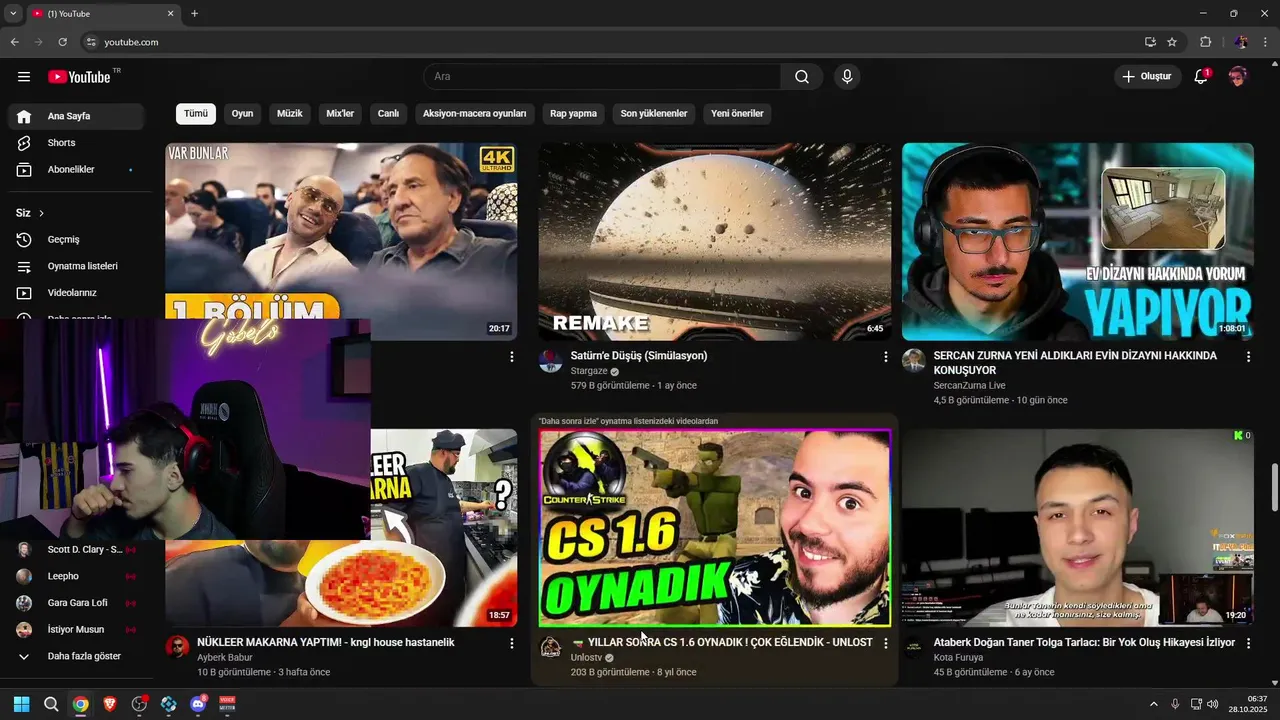
Task: Open the SercanZurna Live channel link
Action: [x=969, y=386]
